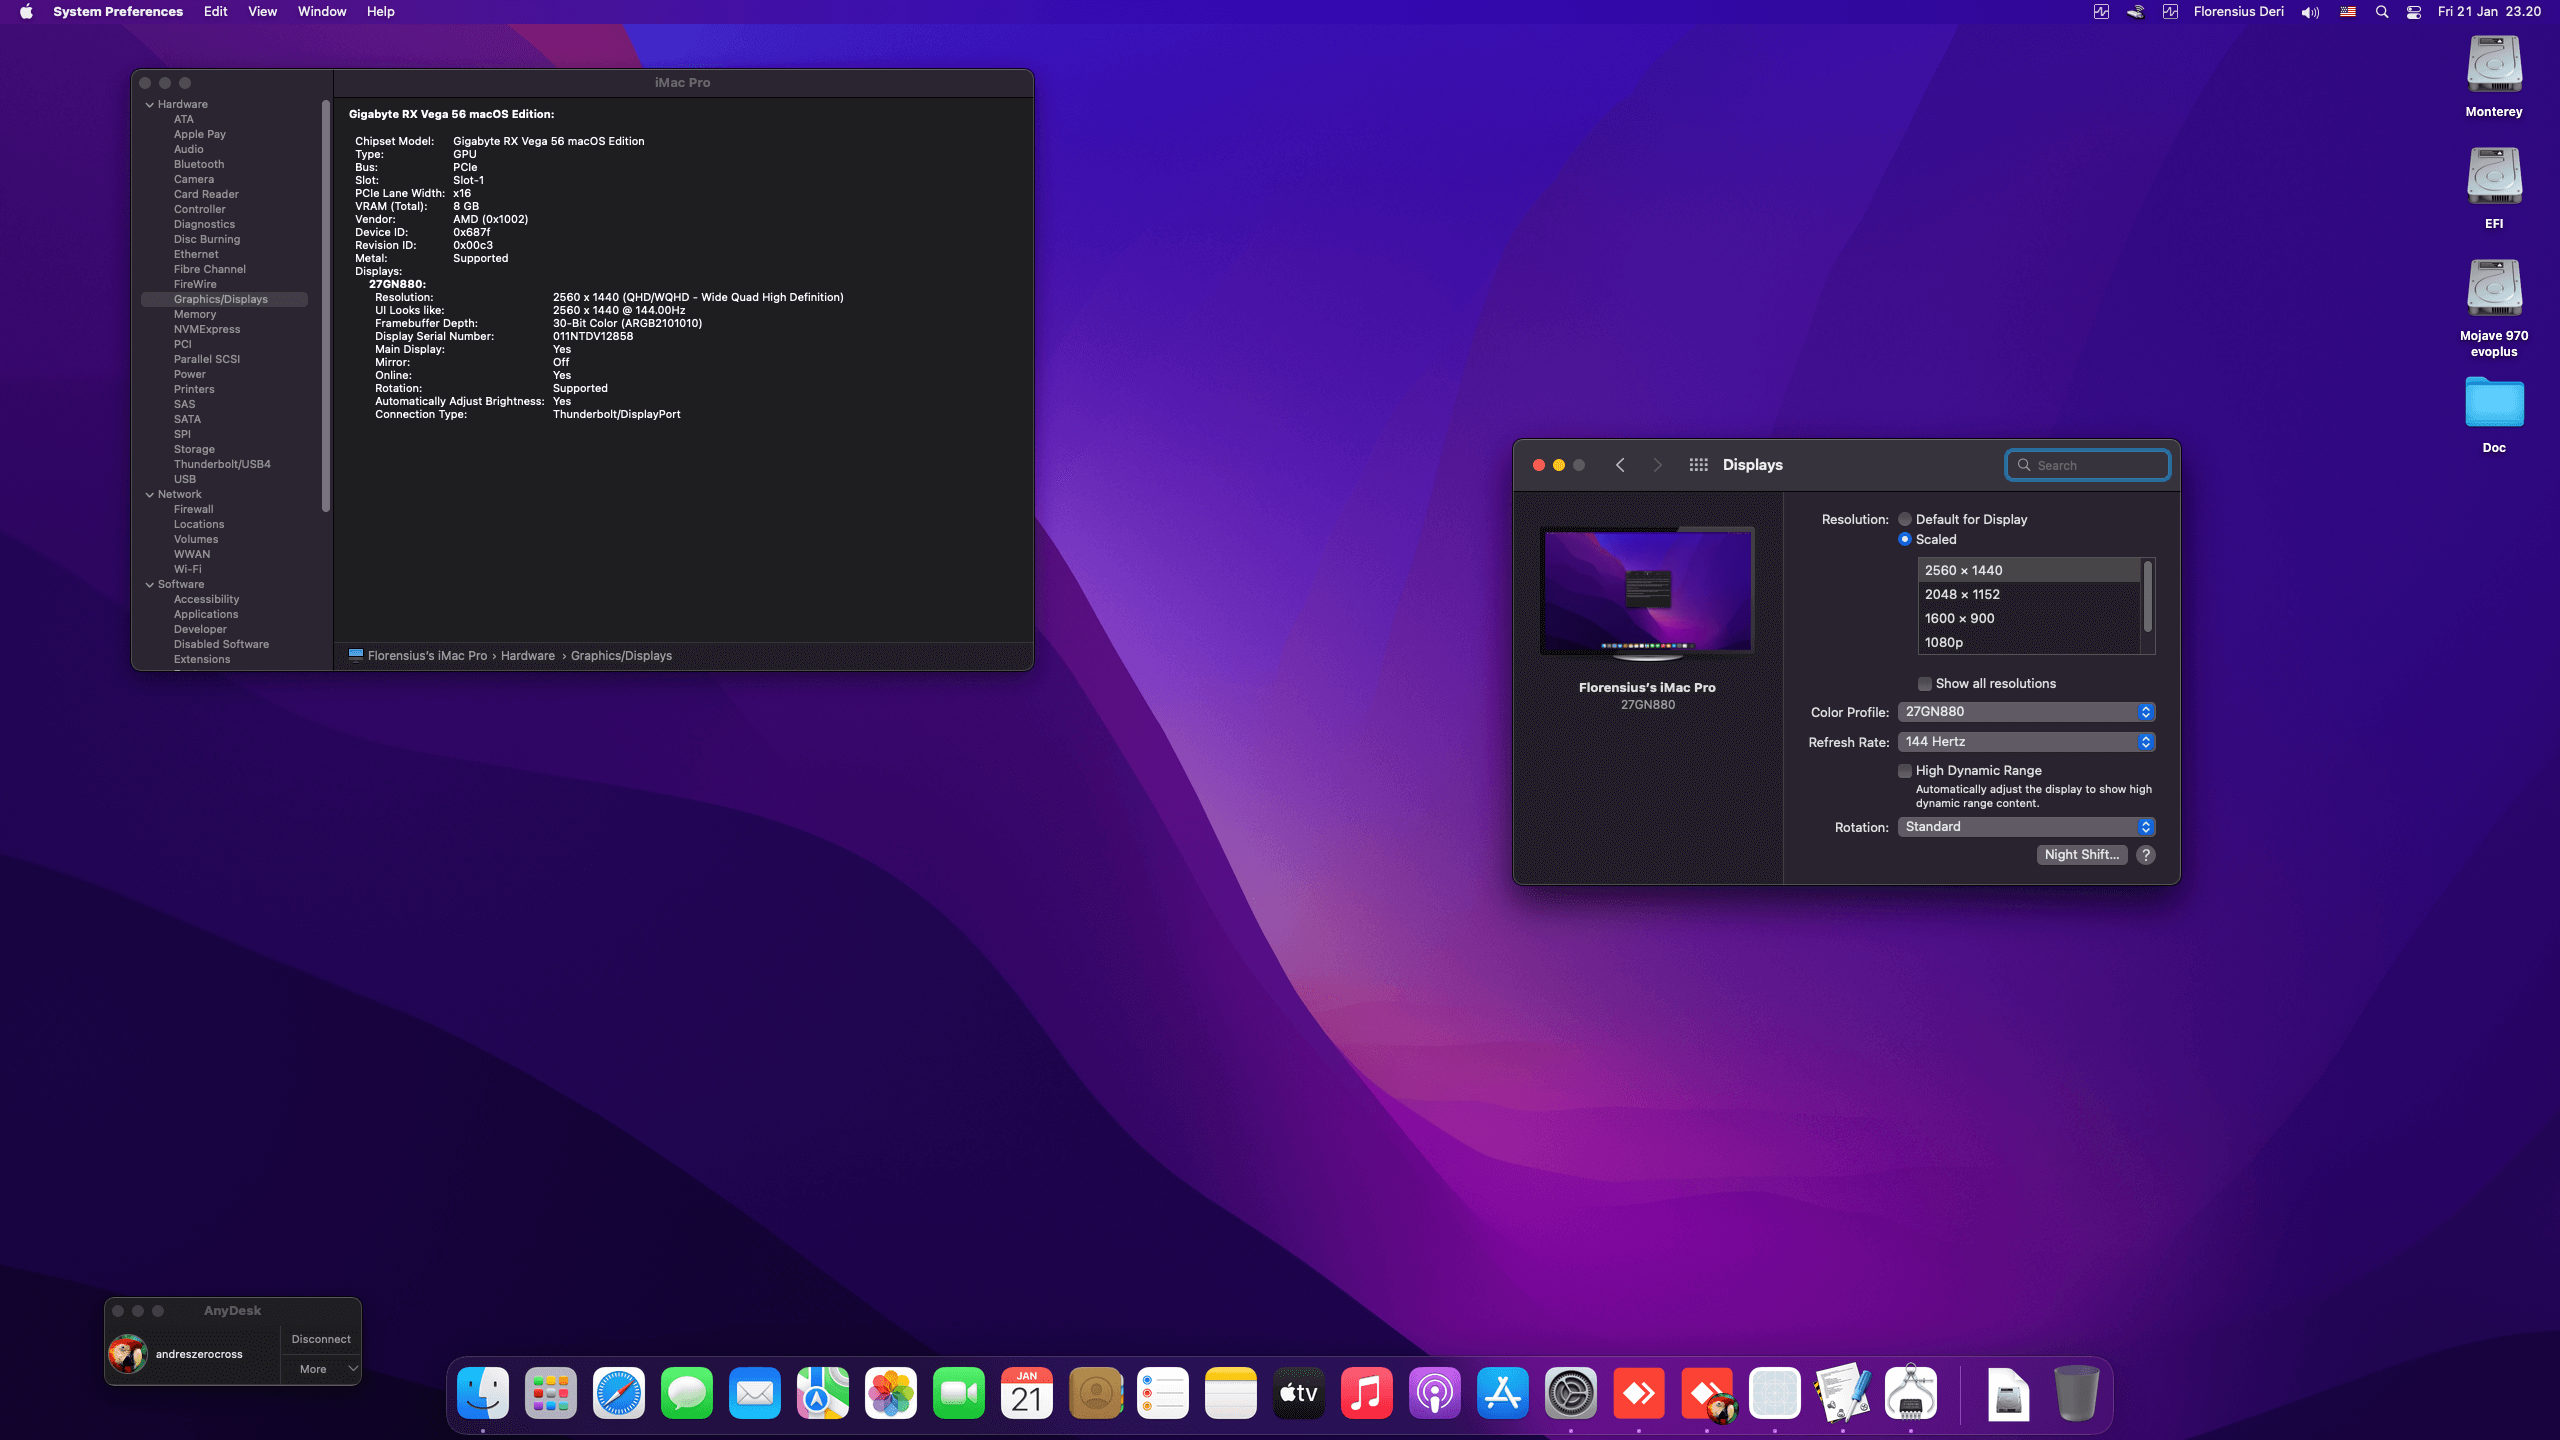Screen dimensions: 2560x1440
Task: Collapse the Hardware section in System Information
Action: click(x=150, y=103)
